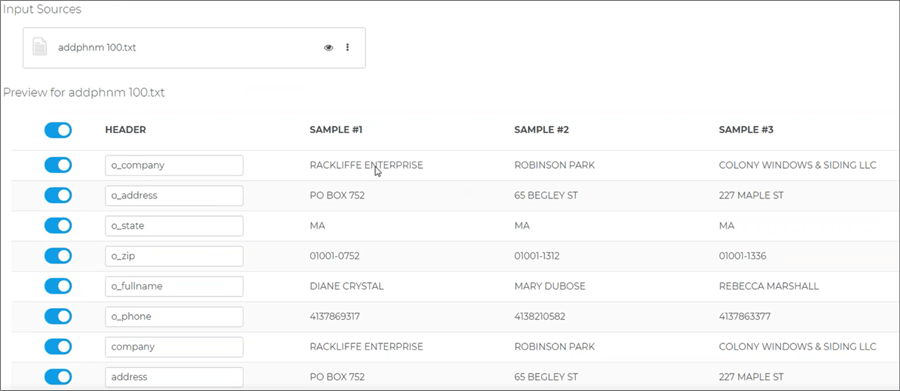
Task: Click the 01001-1336 zip value
Action: point(743,255)
